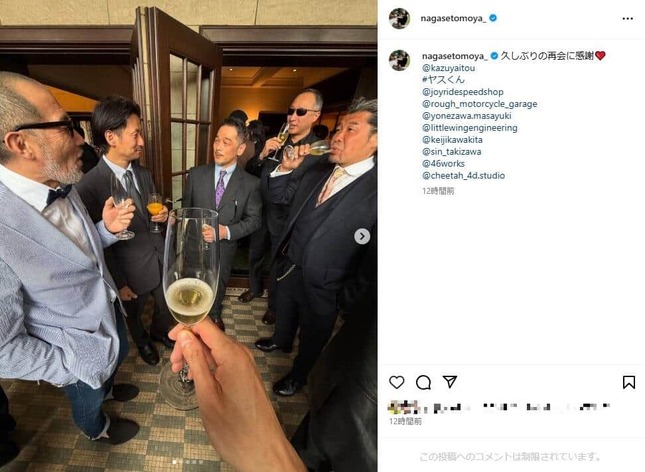Share post via paper plane icon
Screen dimensions: 645x472
point(450,382)
